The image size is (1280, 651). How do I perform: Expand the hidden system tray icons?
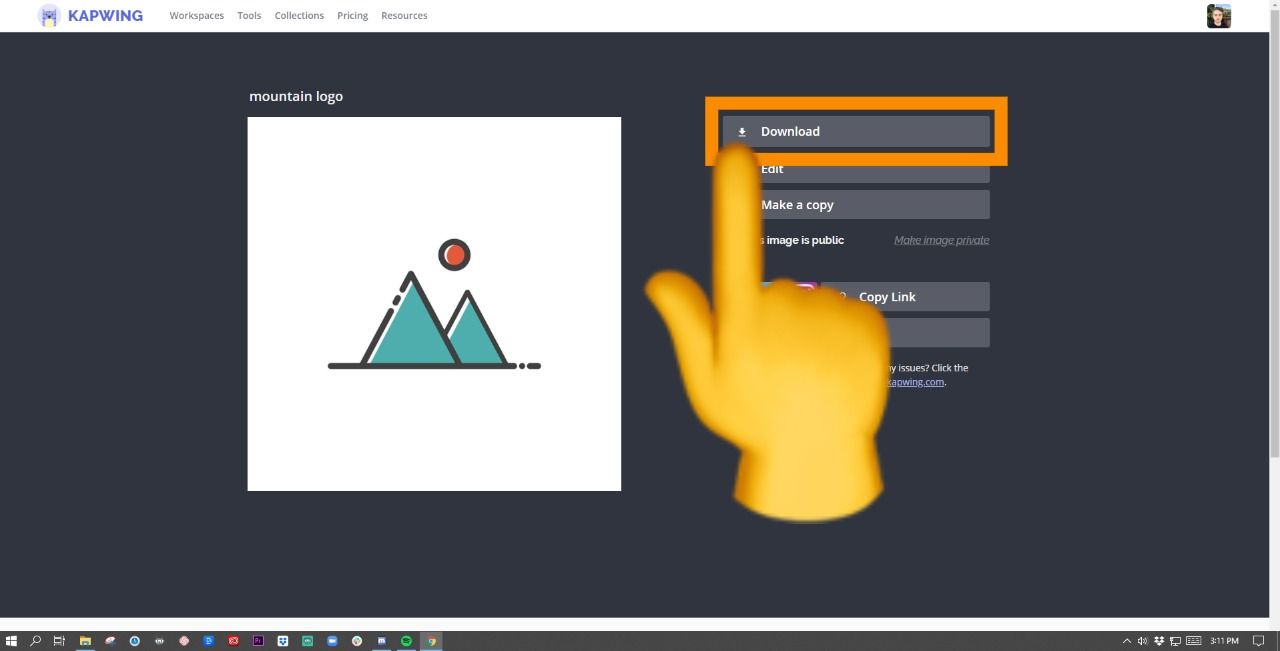coord(1127,641)
